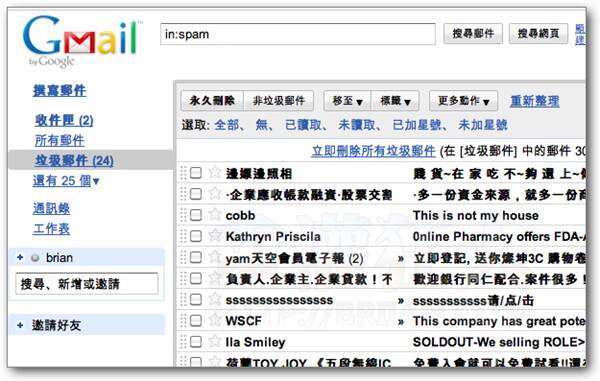Click brian's chat status dot
The width and height of the screenshot is (600, 381).
[35, 258]
